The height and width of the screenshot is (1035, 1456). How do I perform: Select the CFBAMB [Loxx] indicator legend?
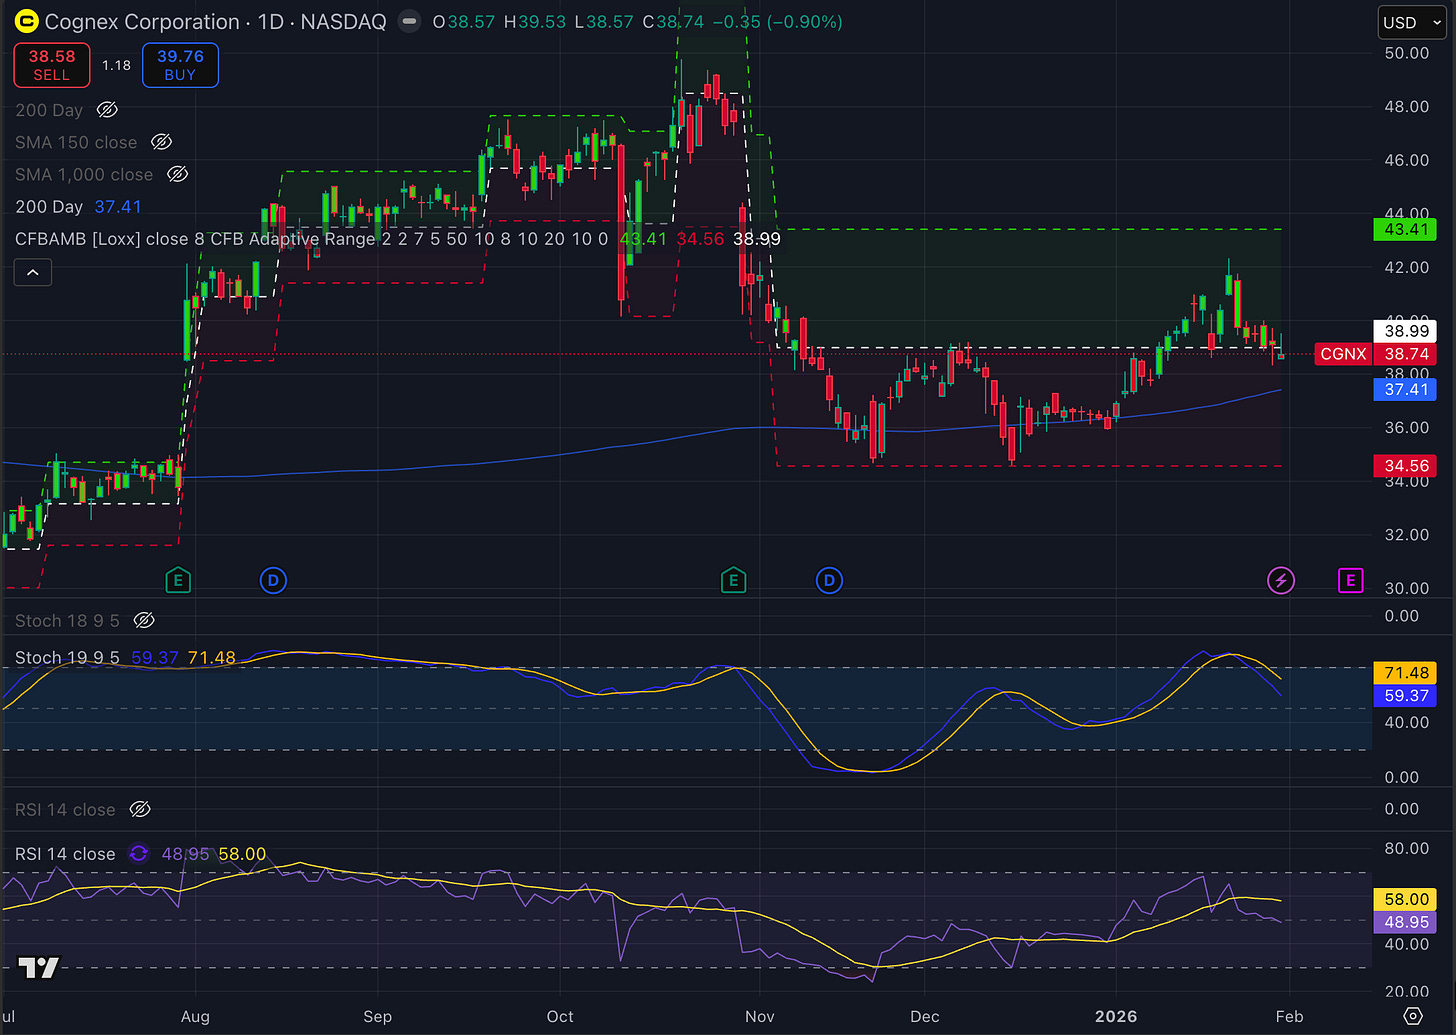coord(398,239)
